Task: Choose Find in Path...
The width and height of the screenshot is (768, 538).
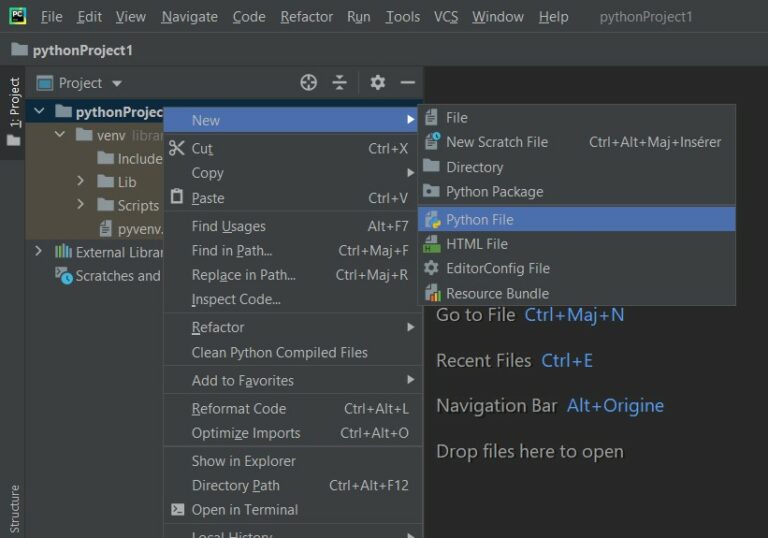Action: [x=290, y=250]
